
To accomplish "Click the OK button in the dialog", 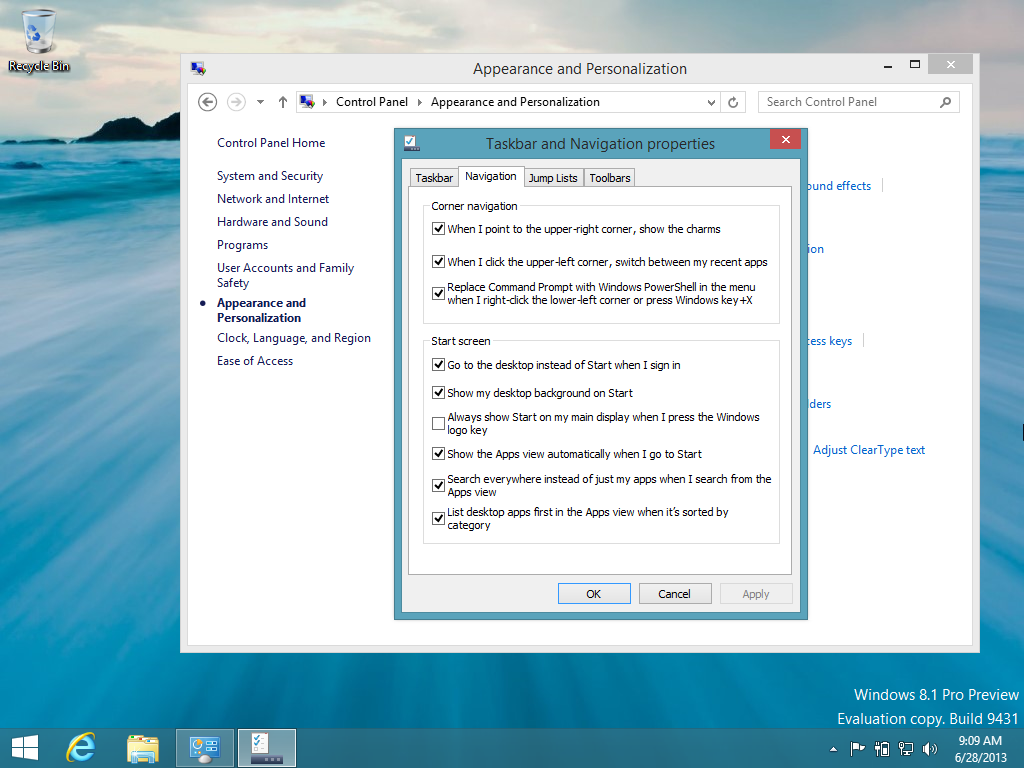I will (x=594, y=594).
